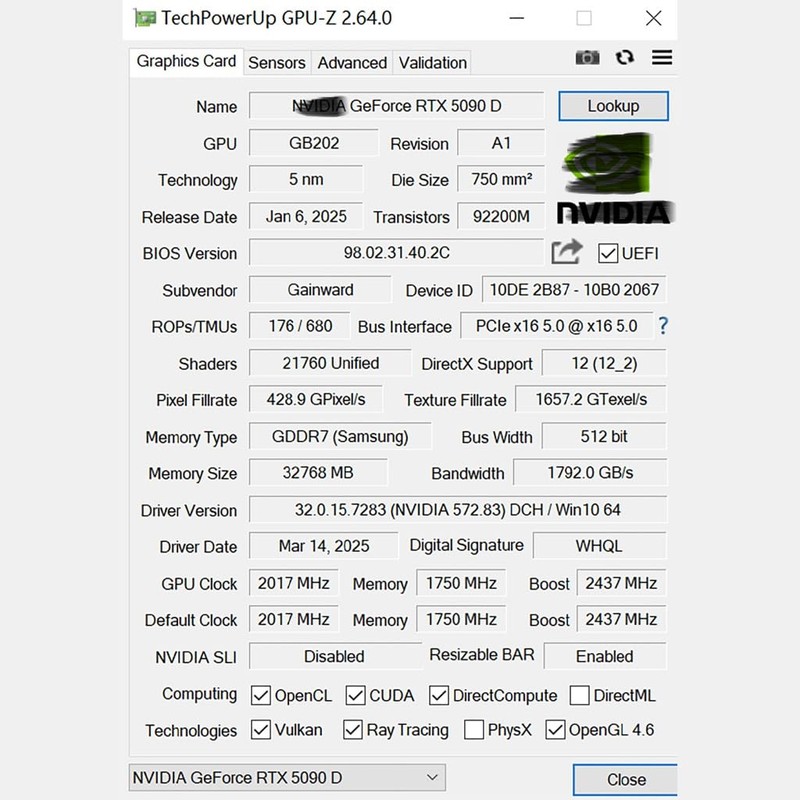Click the Pixel Fillrate 428.9 GPixel/s
This screenshot has width=800, height=800.
(x=316, y=399)
